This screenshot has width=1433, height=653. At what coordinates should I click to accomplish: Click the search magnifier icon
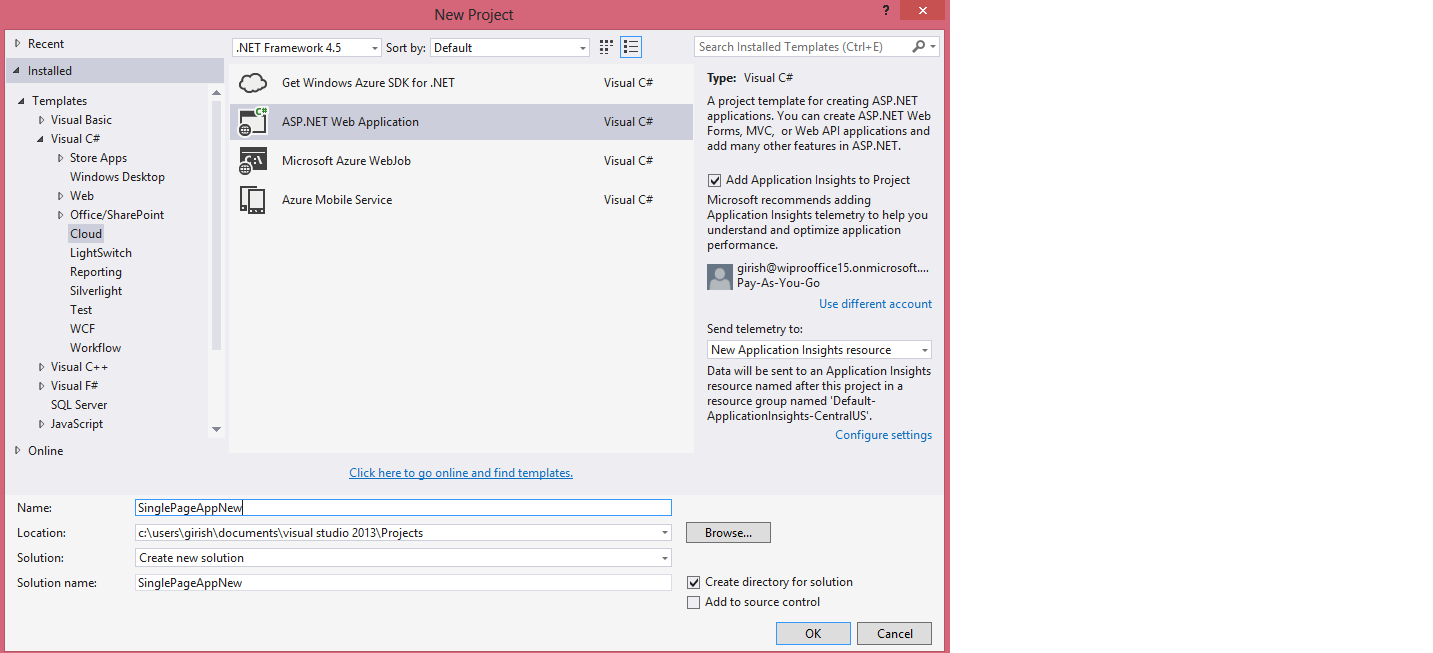[919, 47]
